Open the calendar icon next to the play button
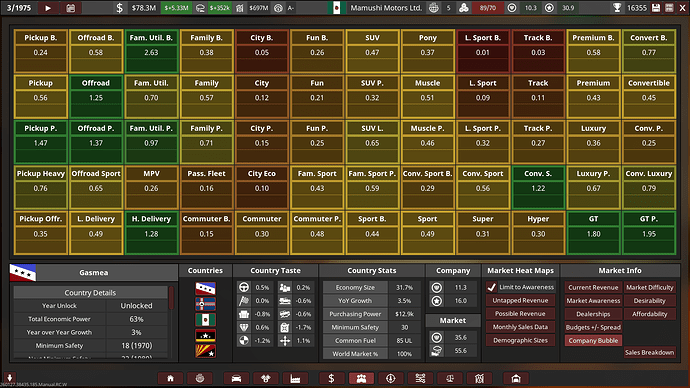Screen dimensions: 690x388 71,8
